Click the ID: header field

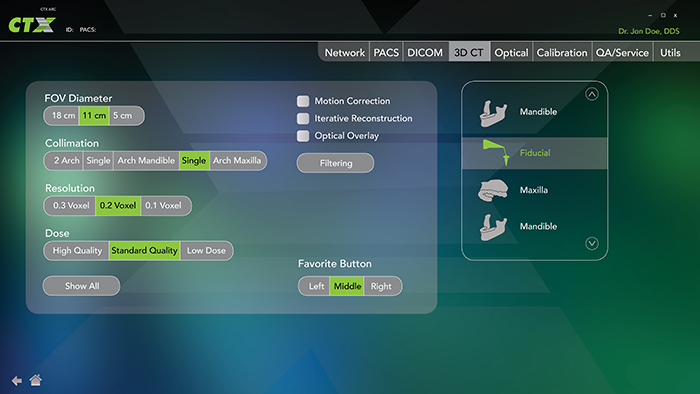tap(70, 30)
